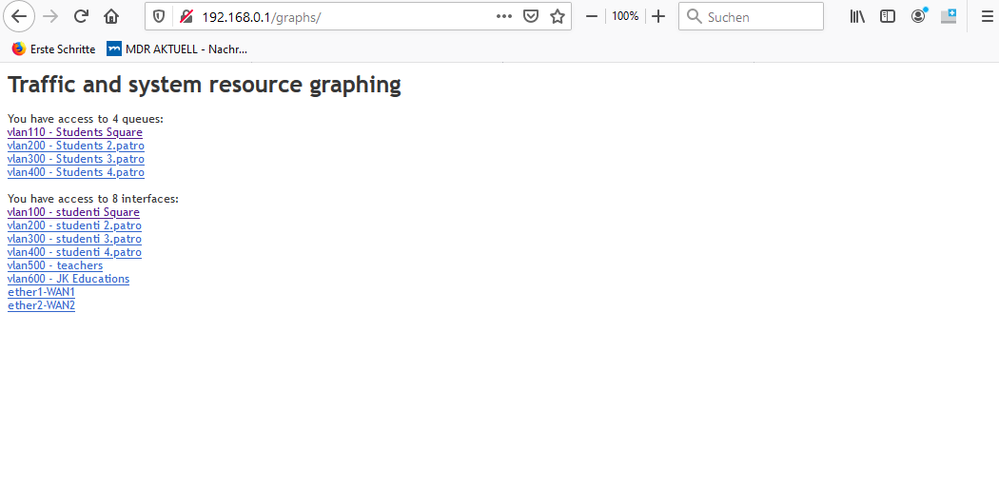Viewport: 999px width, 489px height.
Task: Bookmark this page with the star
Action: [557, 17]
